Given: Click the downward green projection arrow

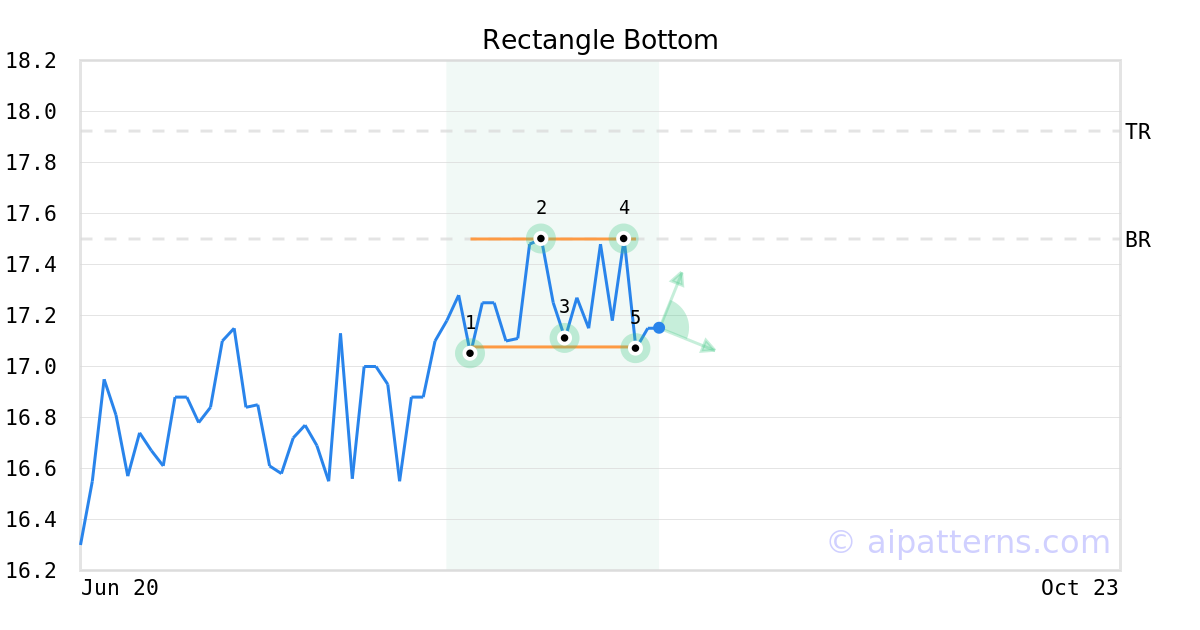Looking at the screenshot, I should [x=689, y=340].
